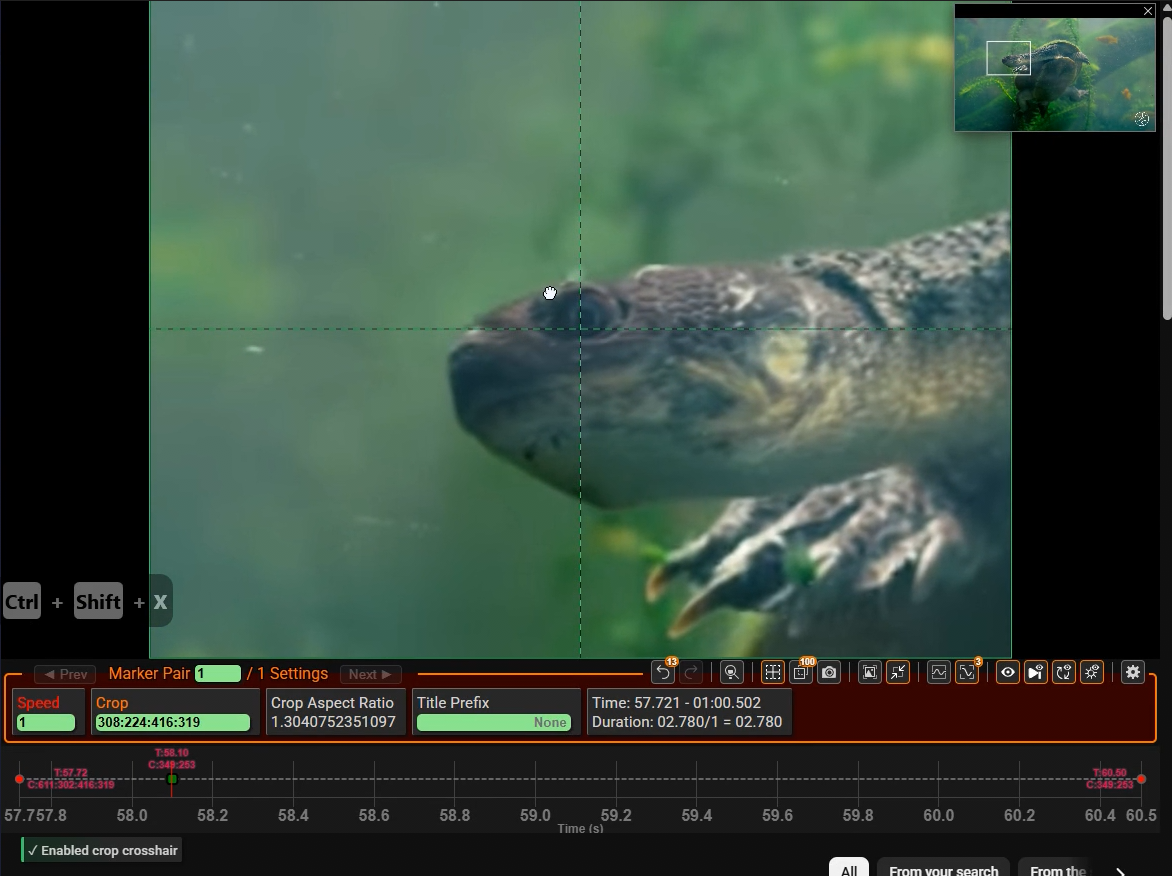The width and height of the screenshot is (1172, 876).
Task: Edit the Marker Pair number field
Action: [218, 673]
